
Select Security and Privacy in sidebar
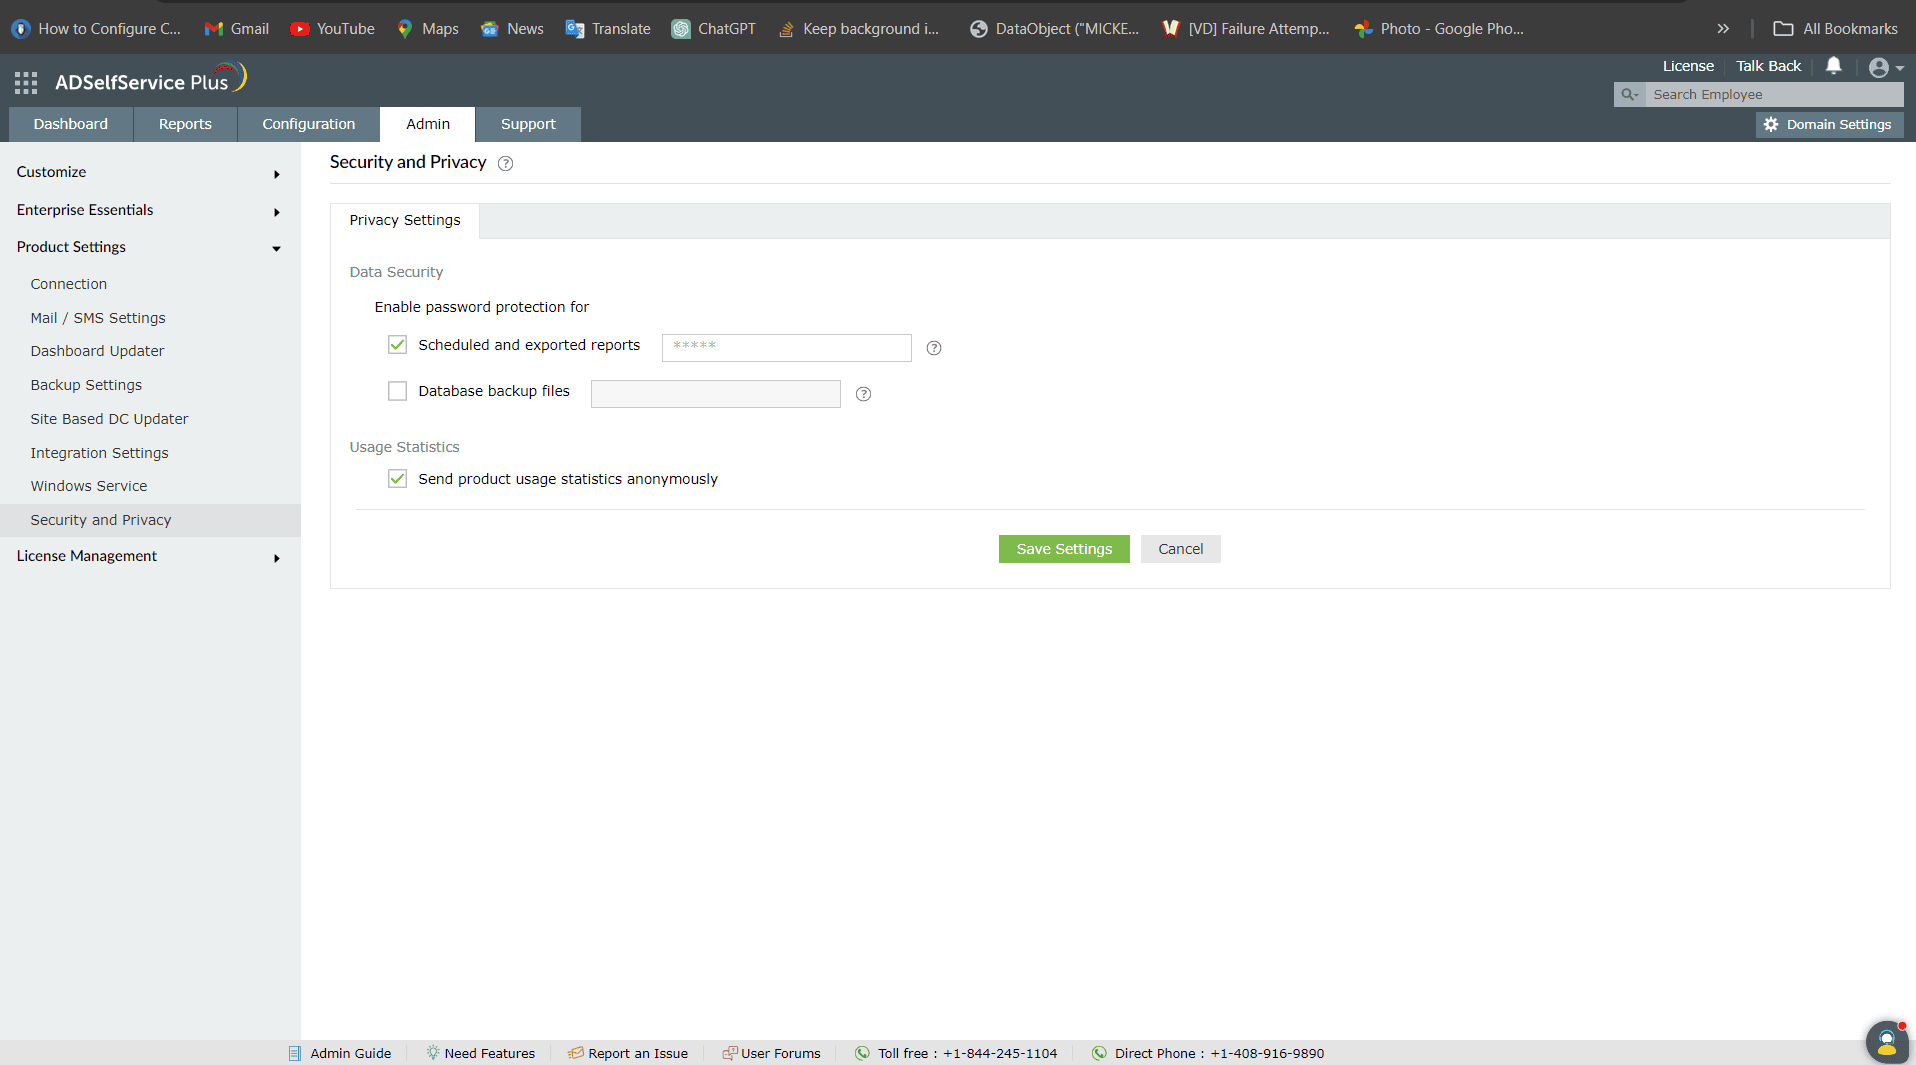point(150,520)
